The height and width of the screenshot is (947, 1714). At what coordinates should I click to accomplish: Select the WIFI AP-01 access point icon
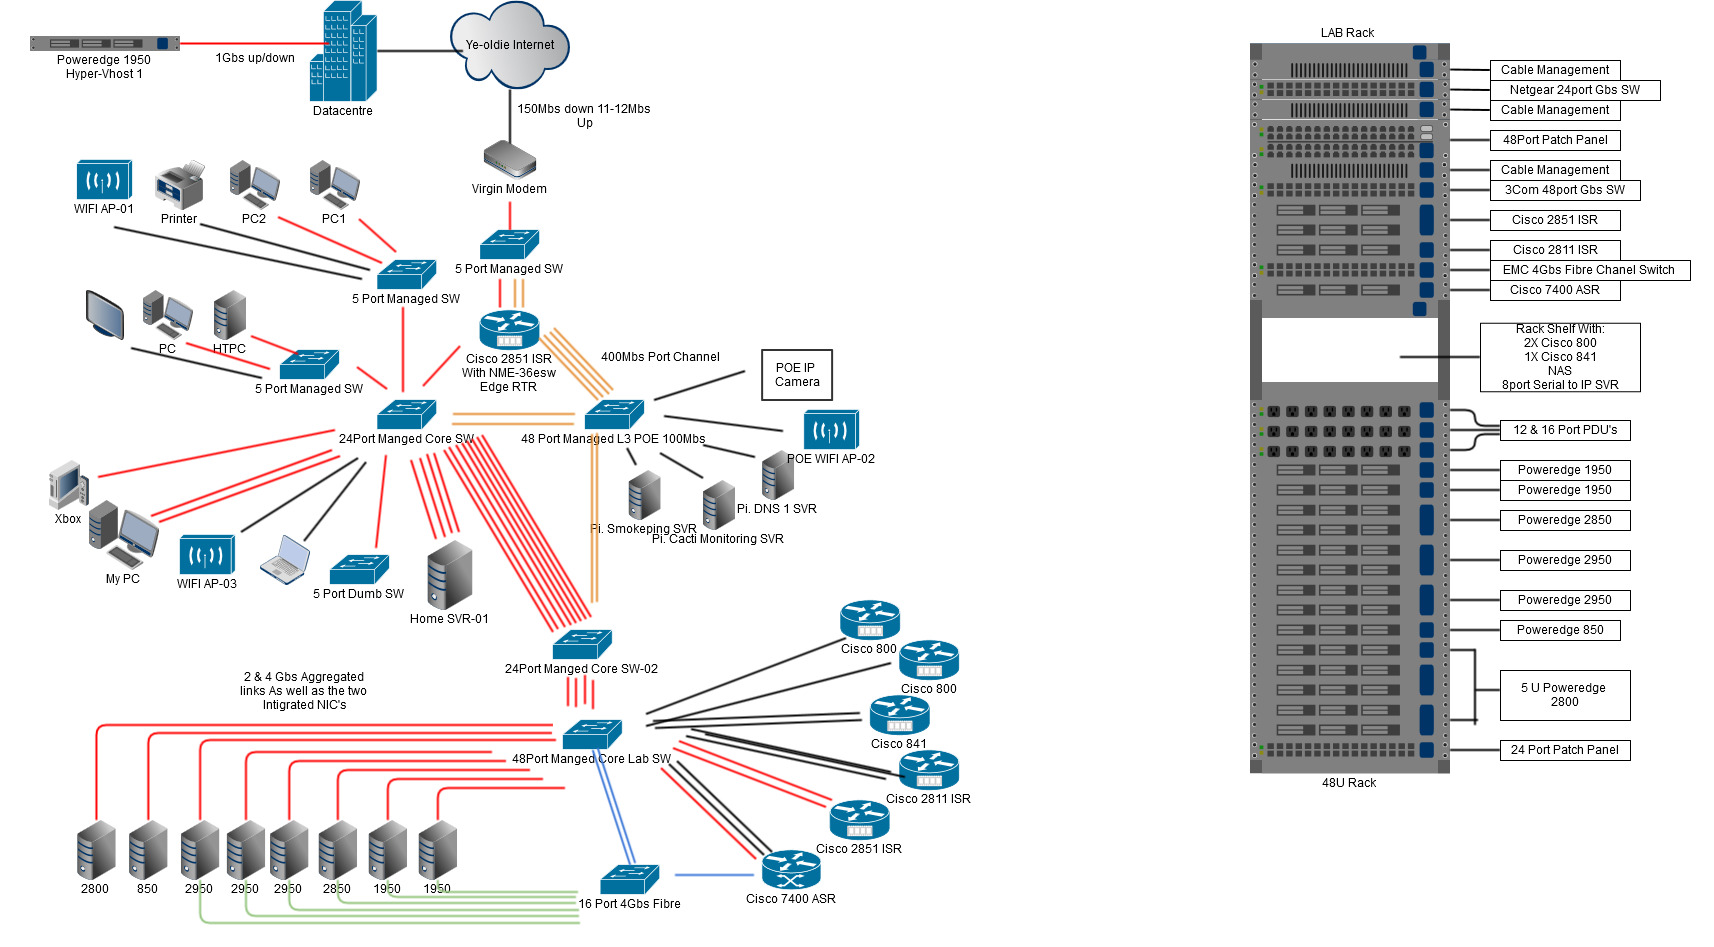(104, 180)
